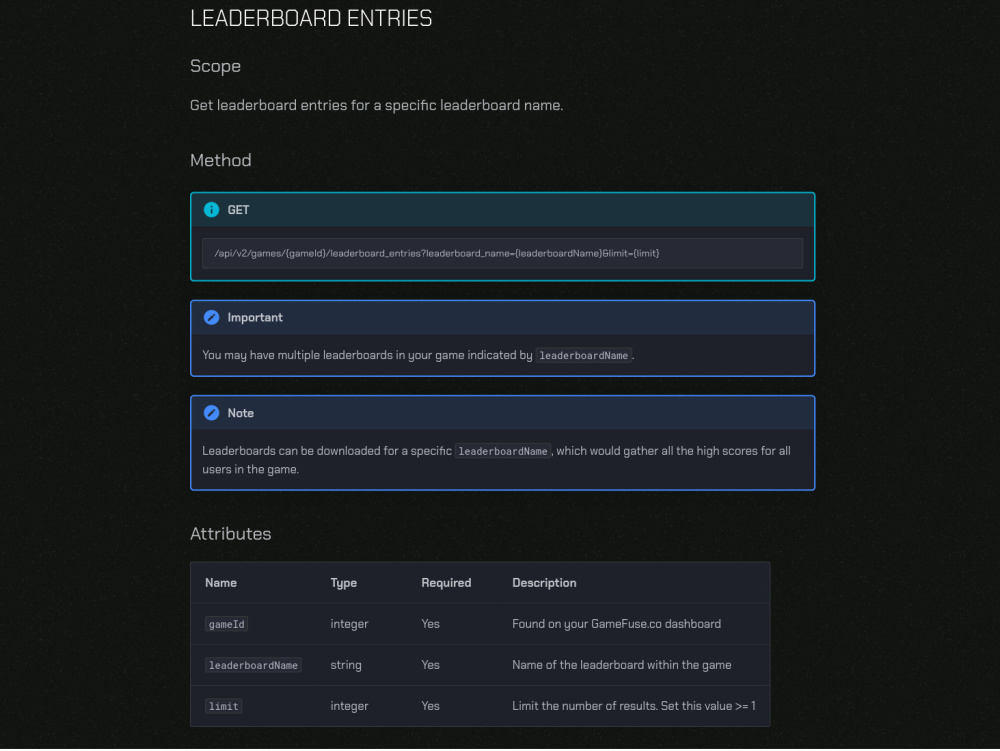The width and height of the screenshot is (1000, 751).
Task: Click Yes in the limit row
Action: [x=430, y=706]
